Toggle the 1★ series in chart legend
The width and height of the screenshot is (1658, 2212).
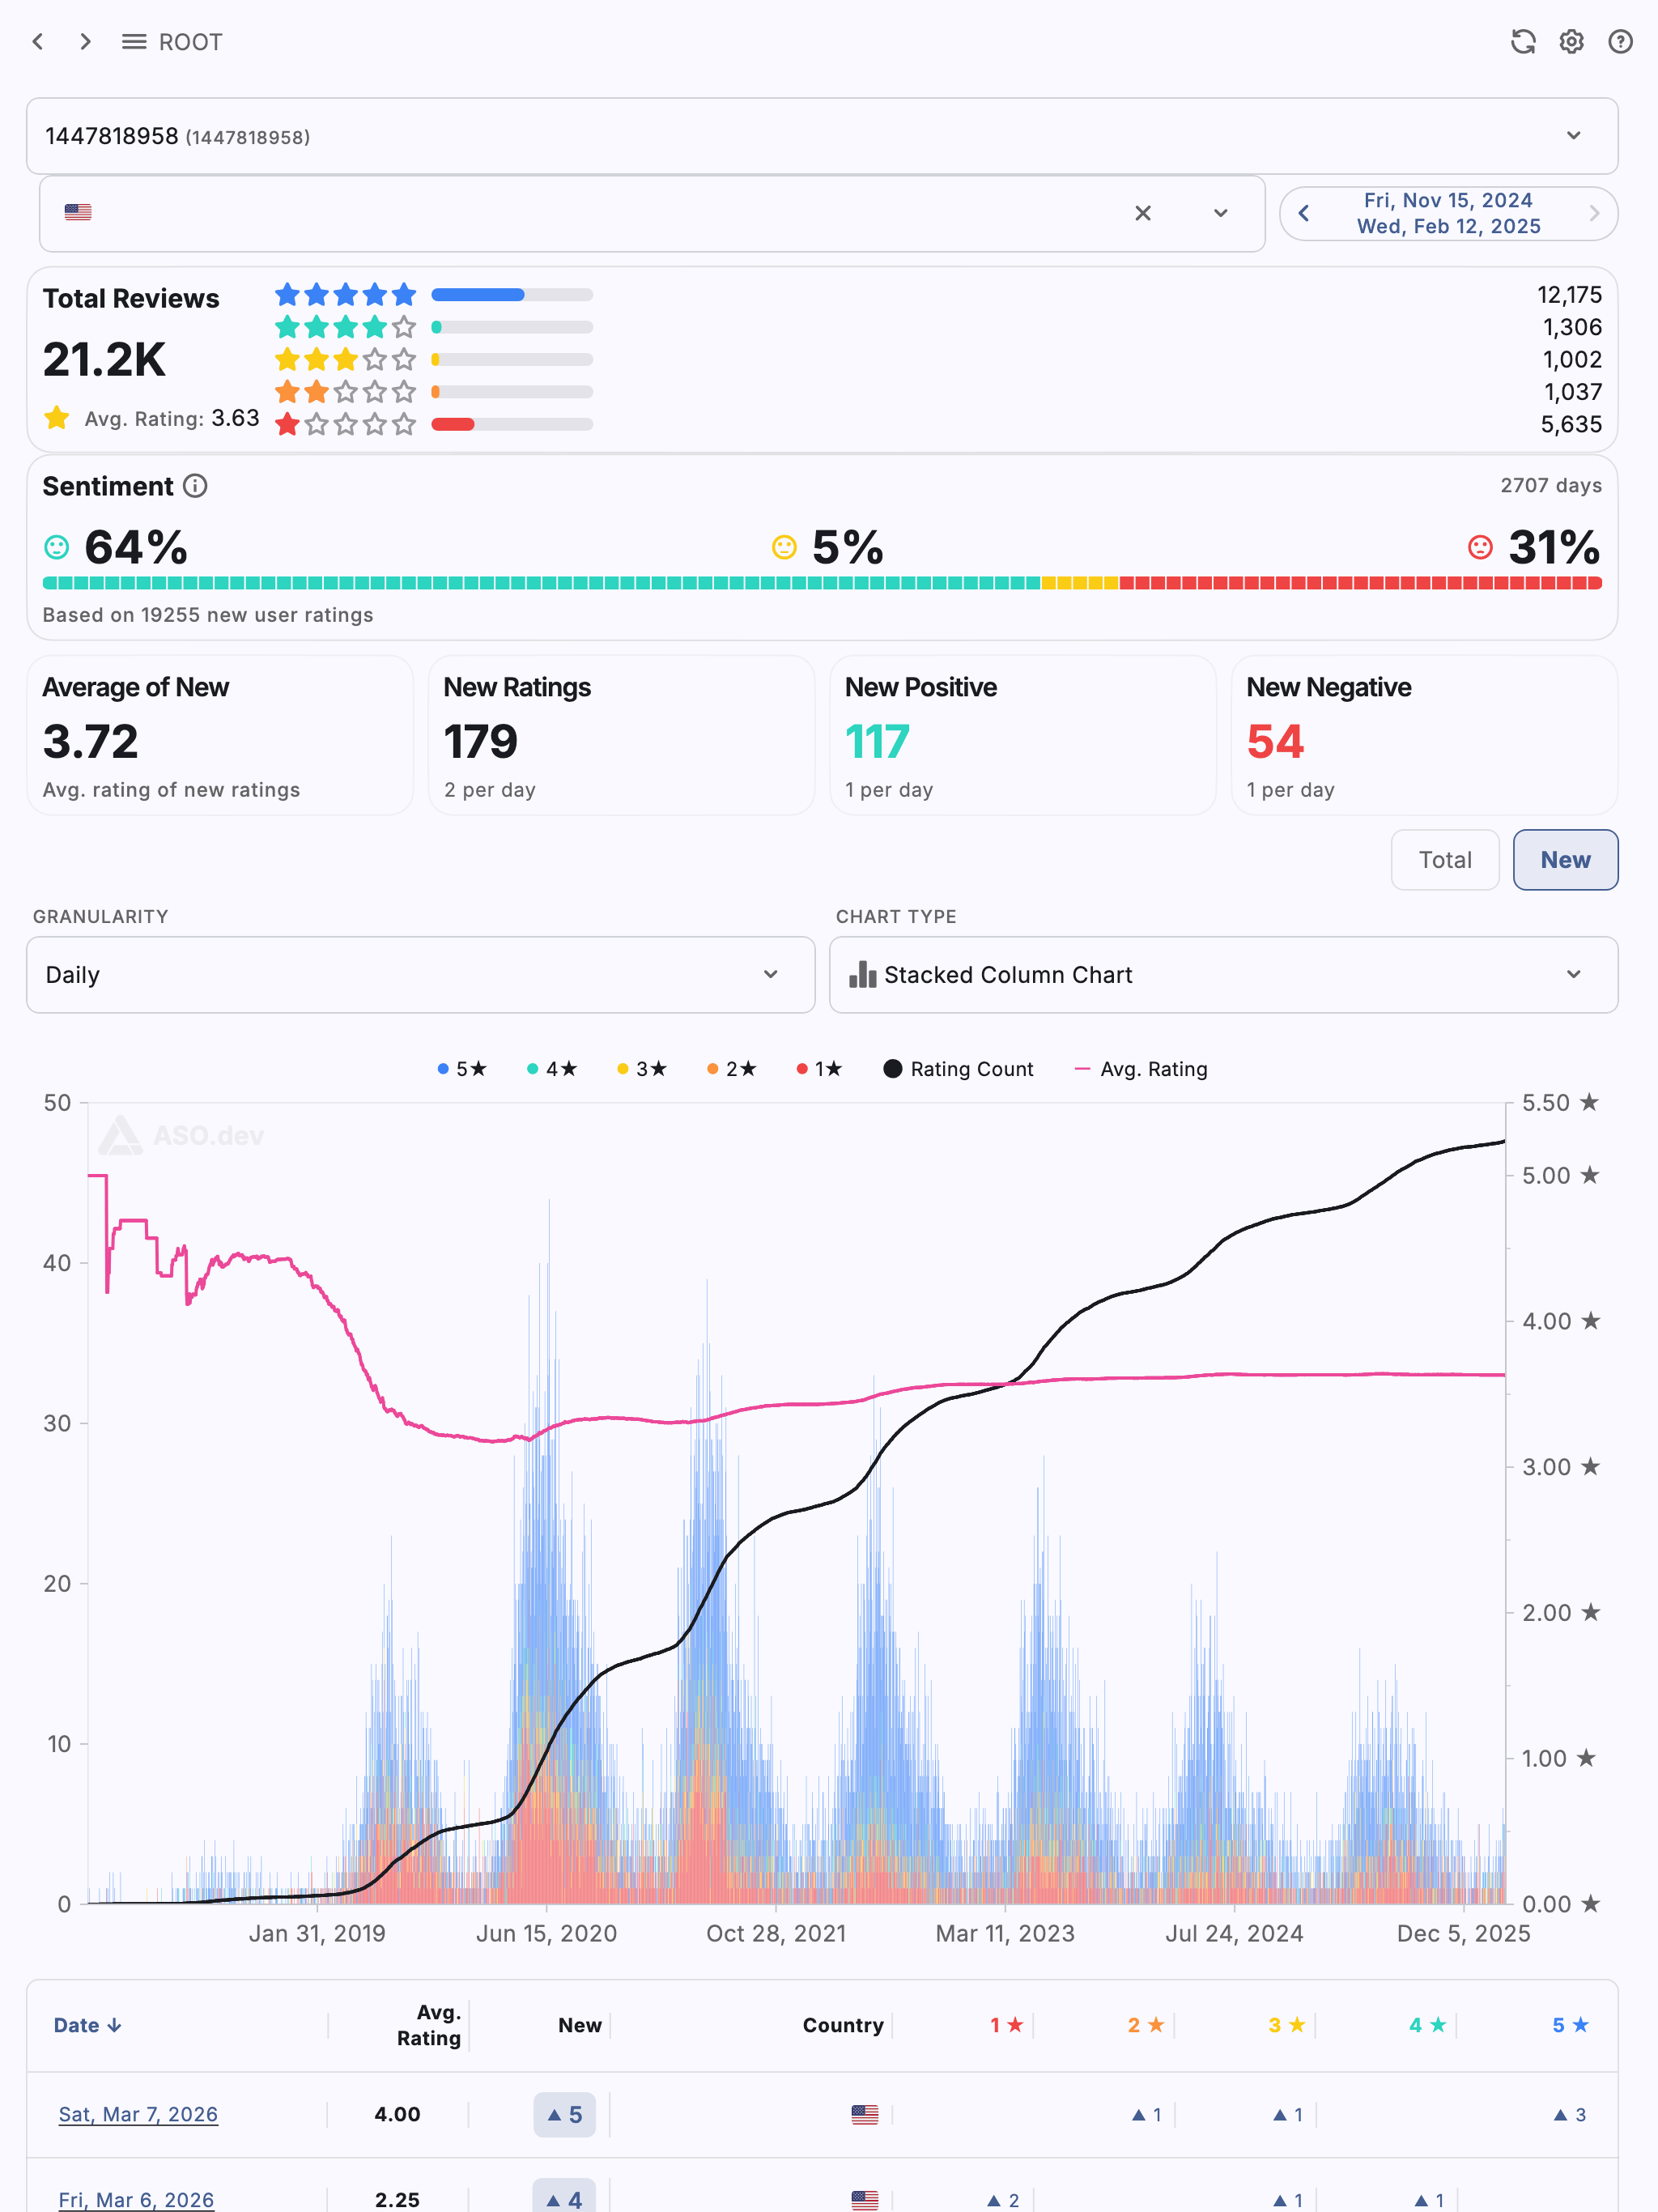(x=820, y=1069)
